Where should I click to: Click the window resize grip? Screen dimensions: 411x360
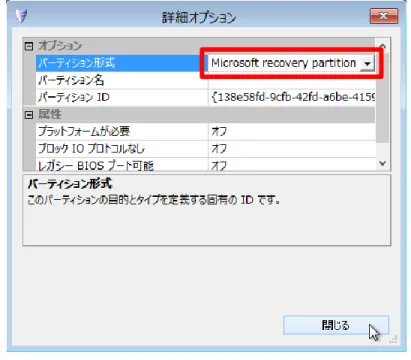(x=393, y=339)
